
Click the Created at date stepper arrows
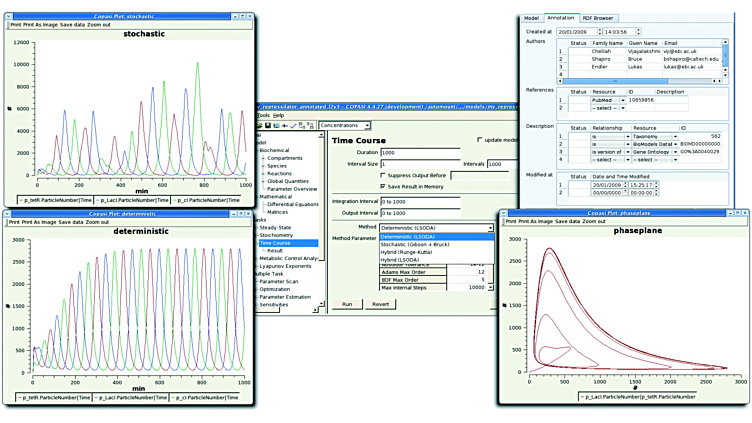(601, 32)
